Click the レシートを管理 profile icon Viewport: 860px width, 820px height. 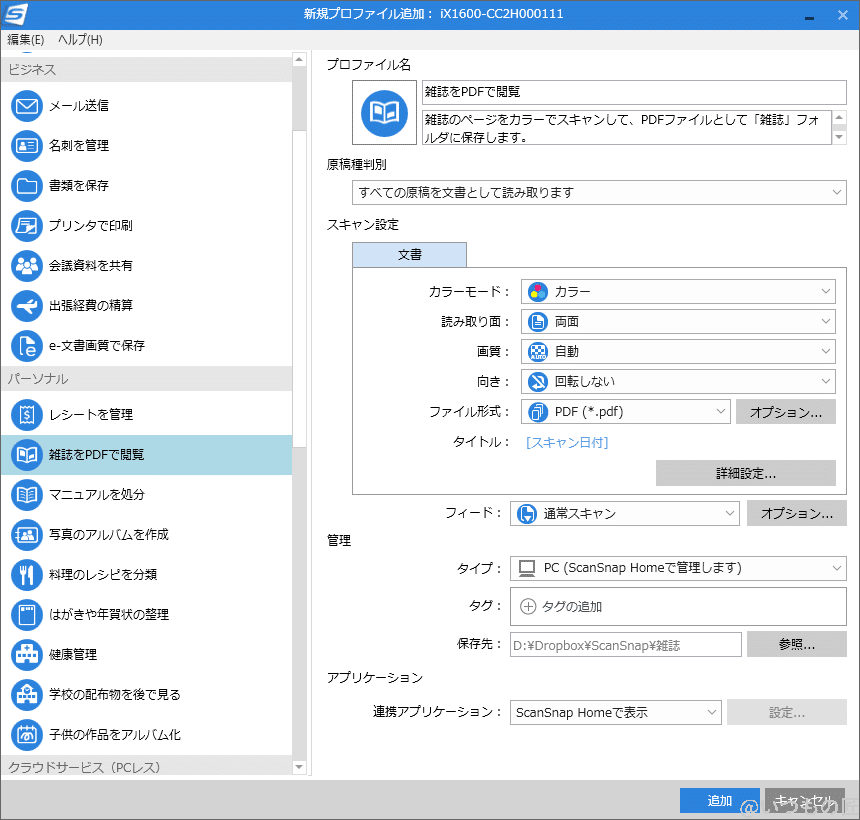tap(26, 415)
